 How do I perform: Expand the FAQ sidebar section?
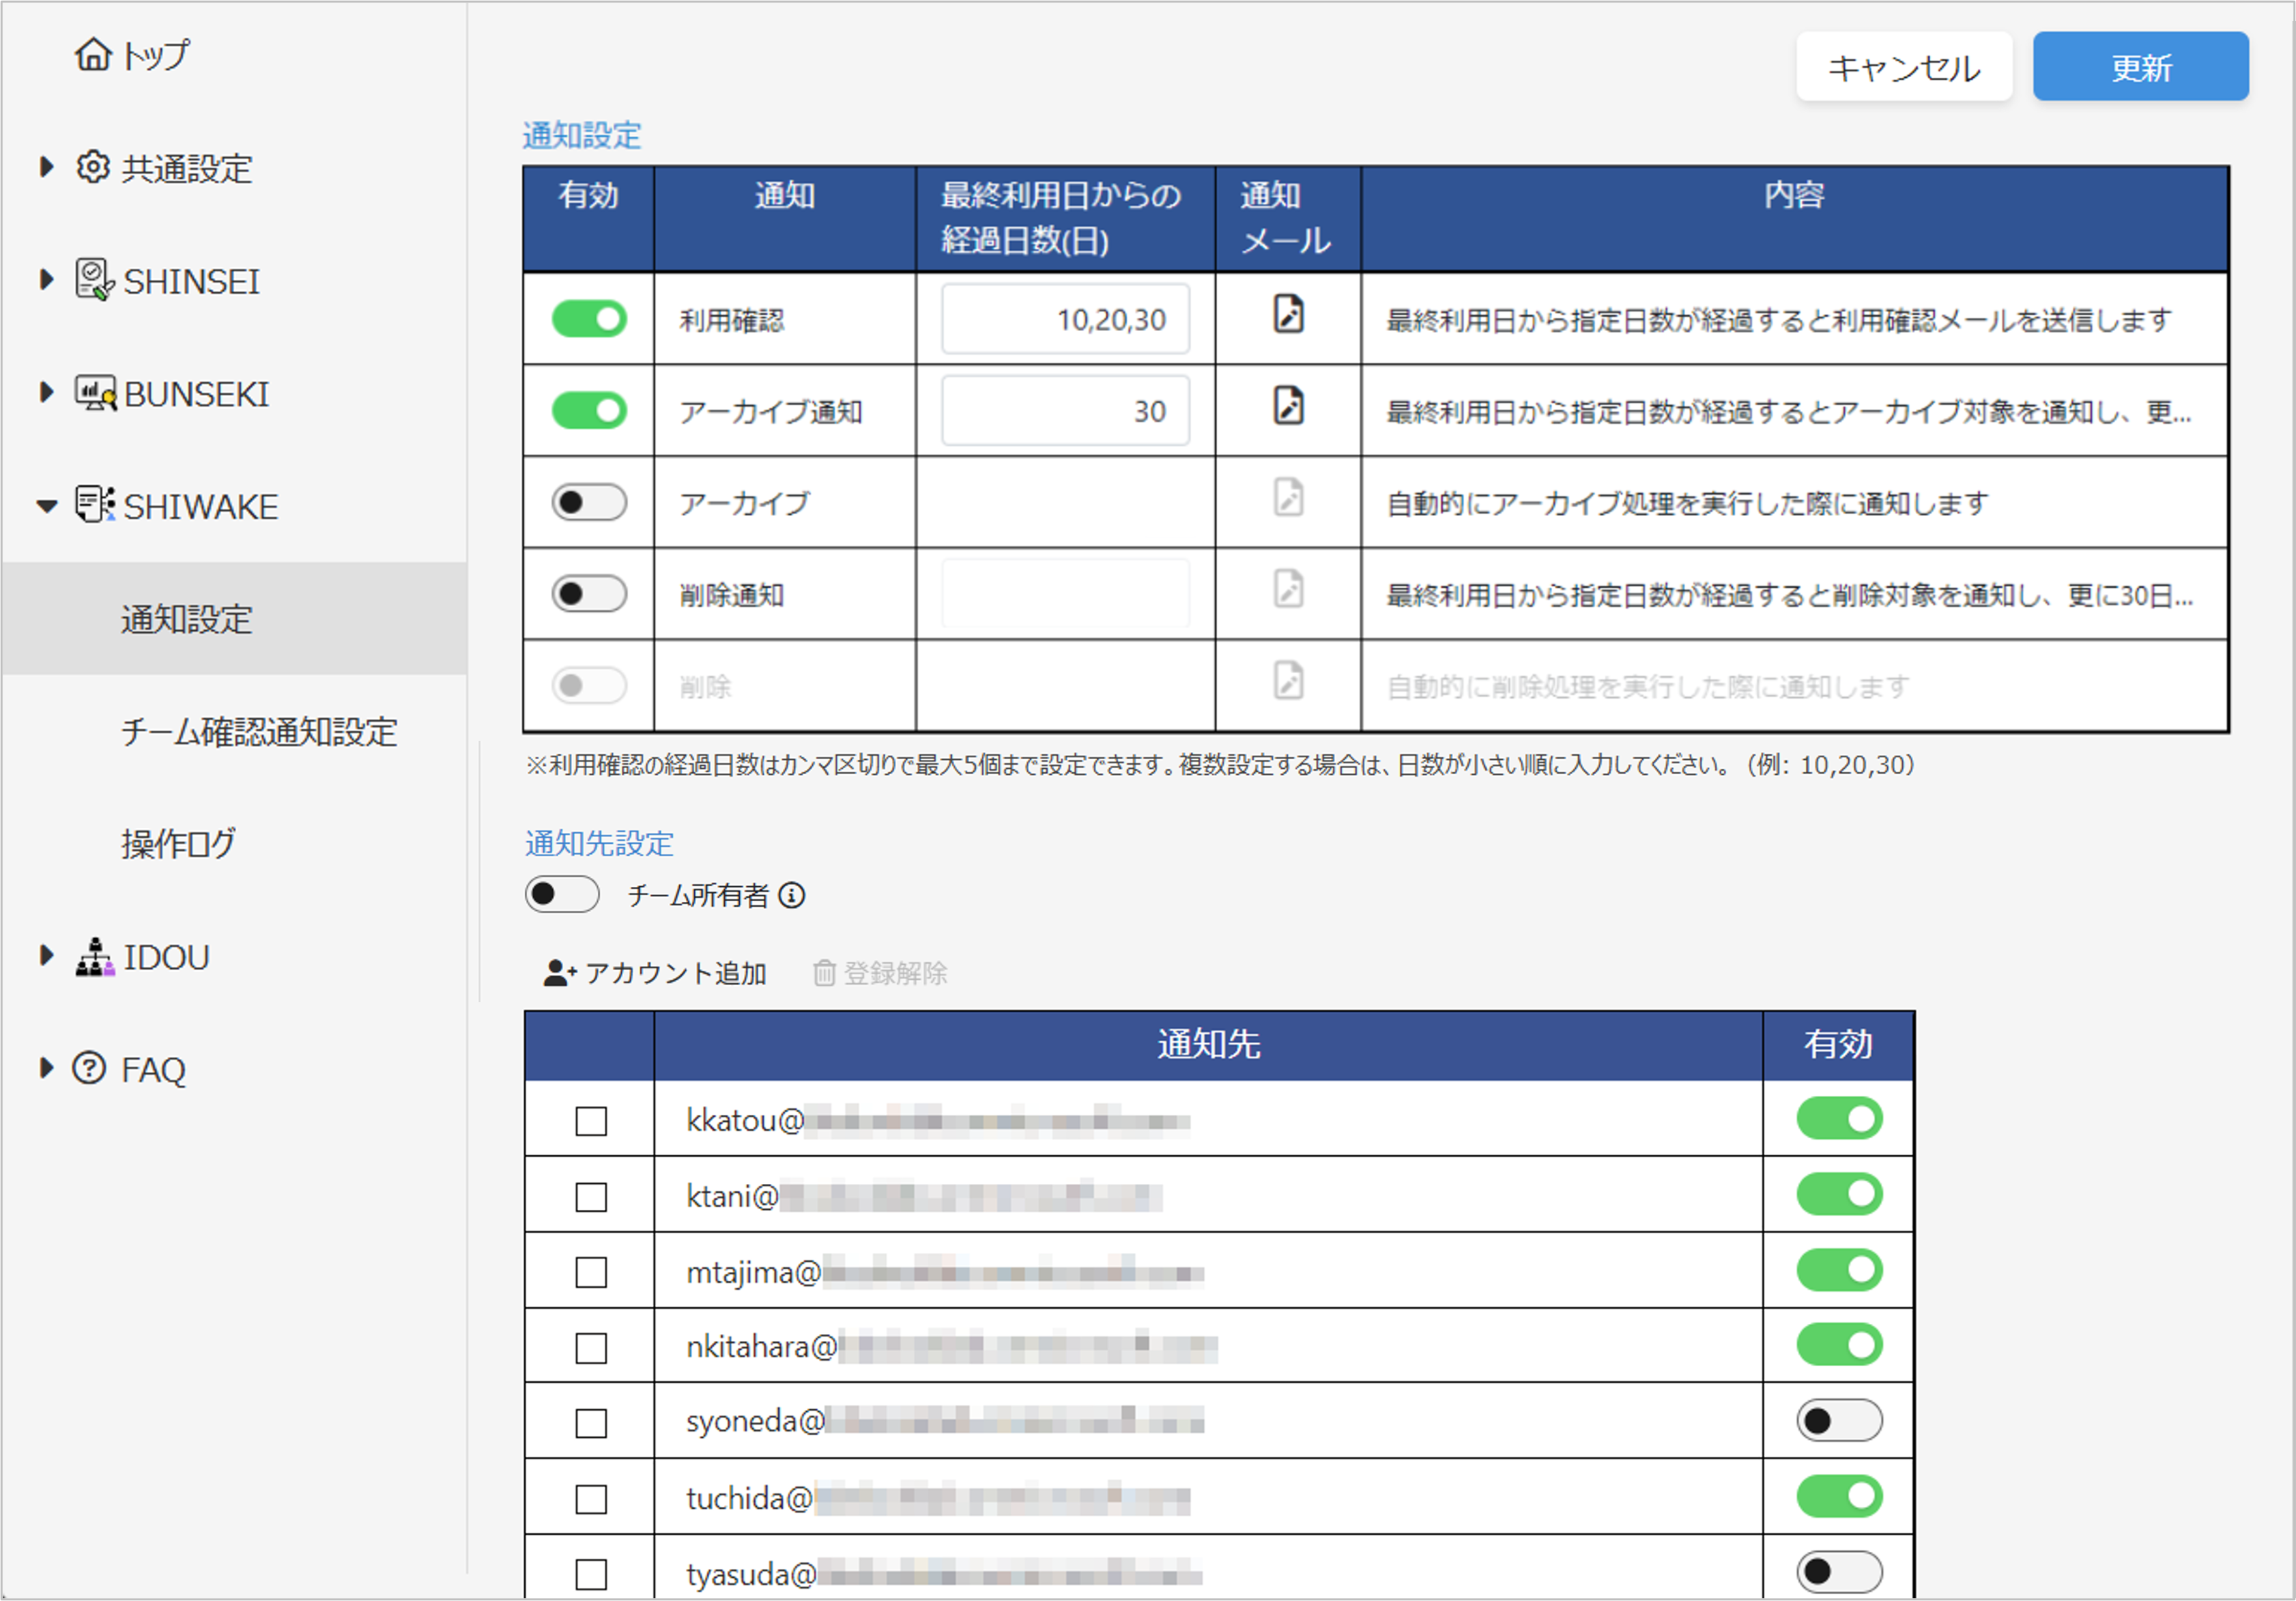pyautogui.click(x=46, y=1068)
